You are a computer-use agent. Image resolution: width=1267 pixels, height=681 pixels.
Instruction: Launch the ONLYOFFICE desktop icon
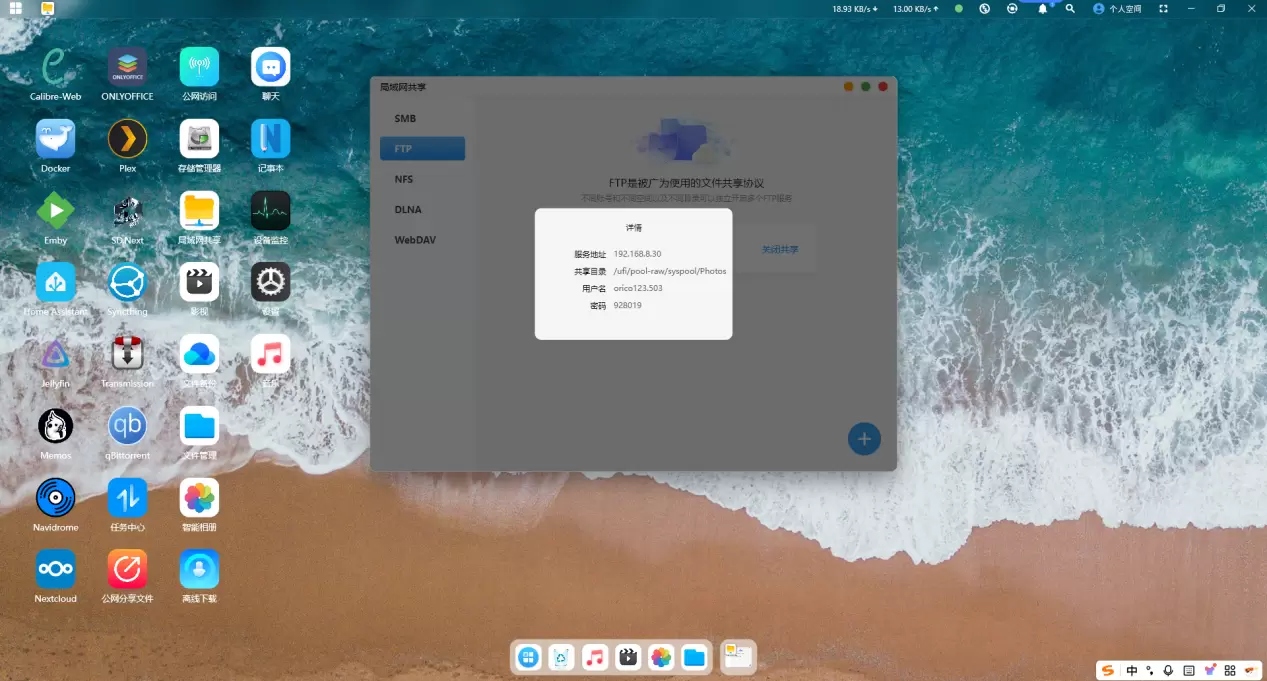[127, 68]
